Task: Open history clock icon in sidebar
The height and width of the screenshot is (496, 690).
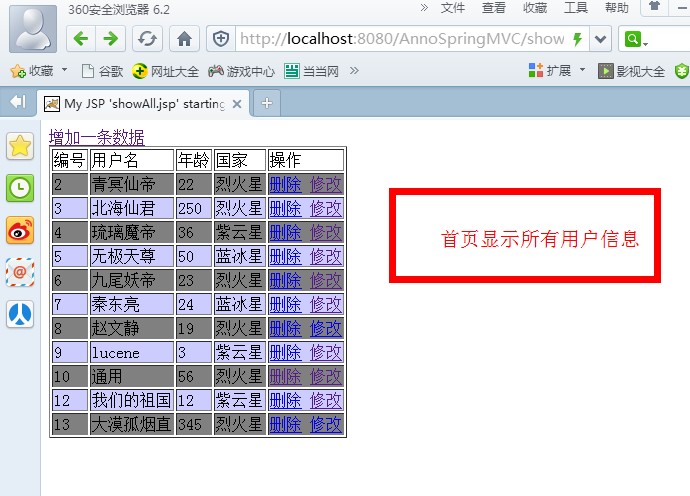Action: coord(20,188)
